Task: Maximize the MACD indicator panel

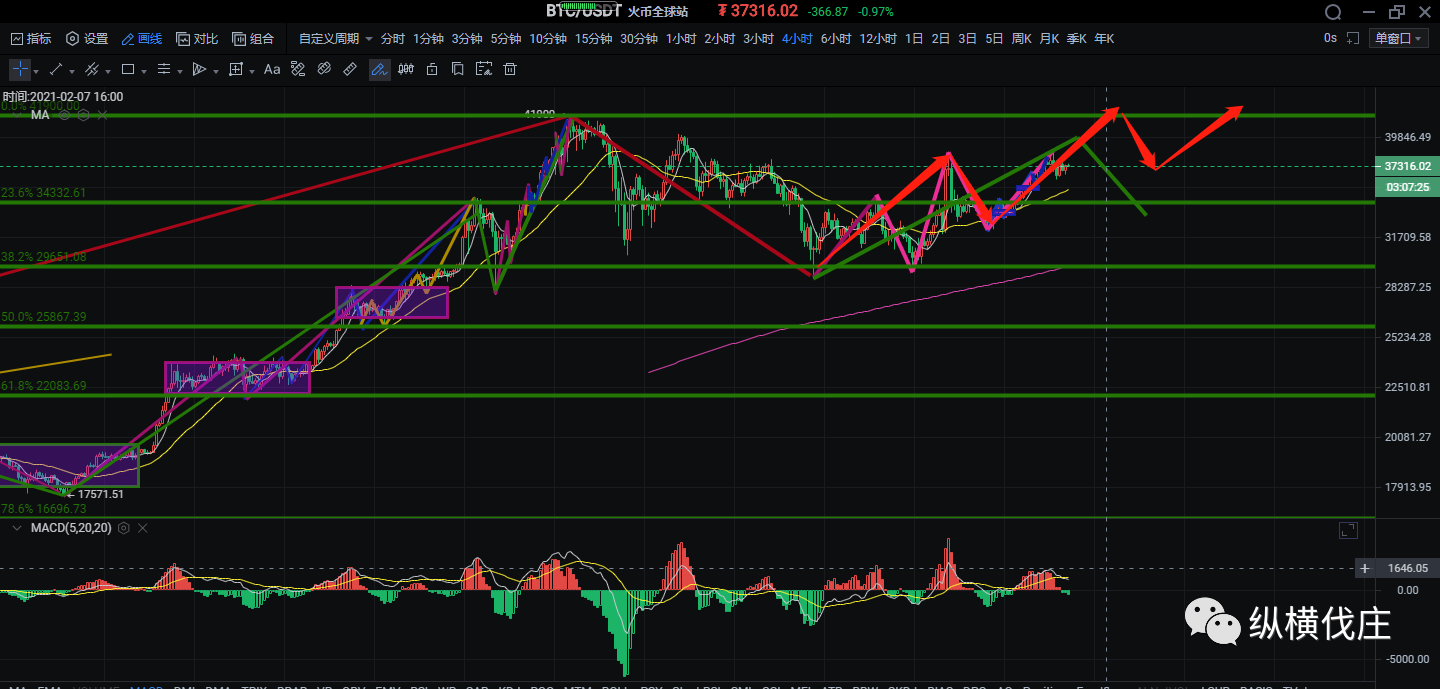Action: (x=1348, y=530)
